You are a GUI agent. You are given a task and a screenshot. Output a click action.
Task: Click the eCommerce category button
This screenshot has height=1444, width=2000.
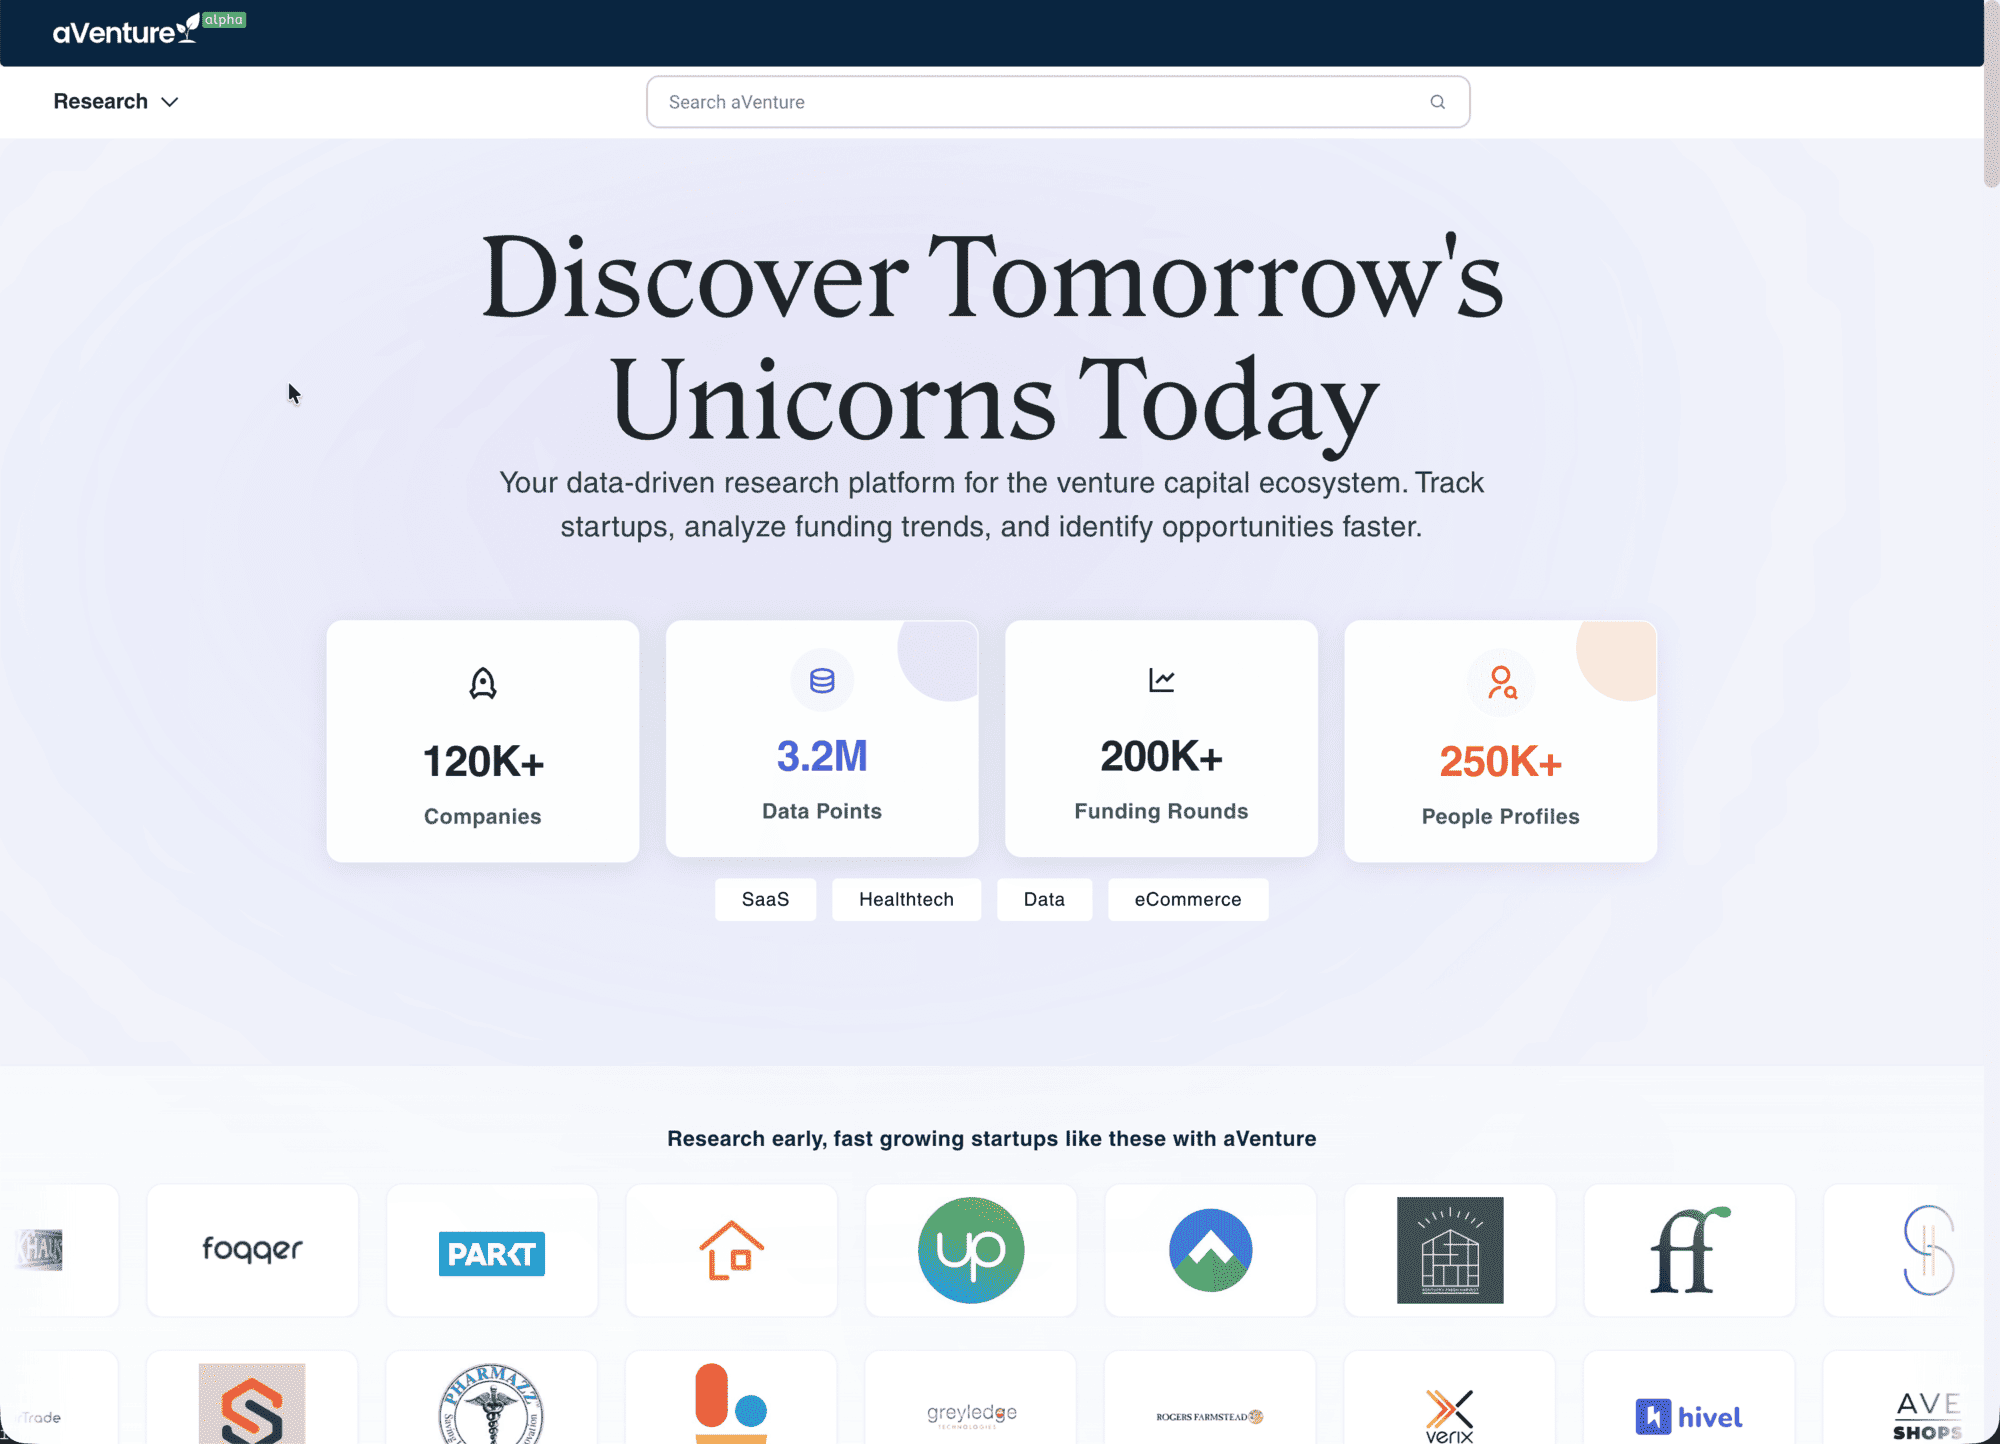pyautogui.click(x=1188, y=899)
